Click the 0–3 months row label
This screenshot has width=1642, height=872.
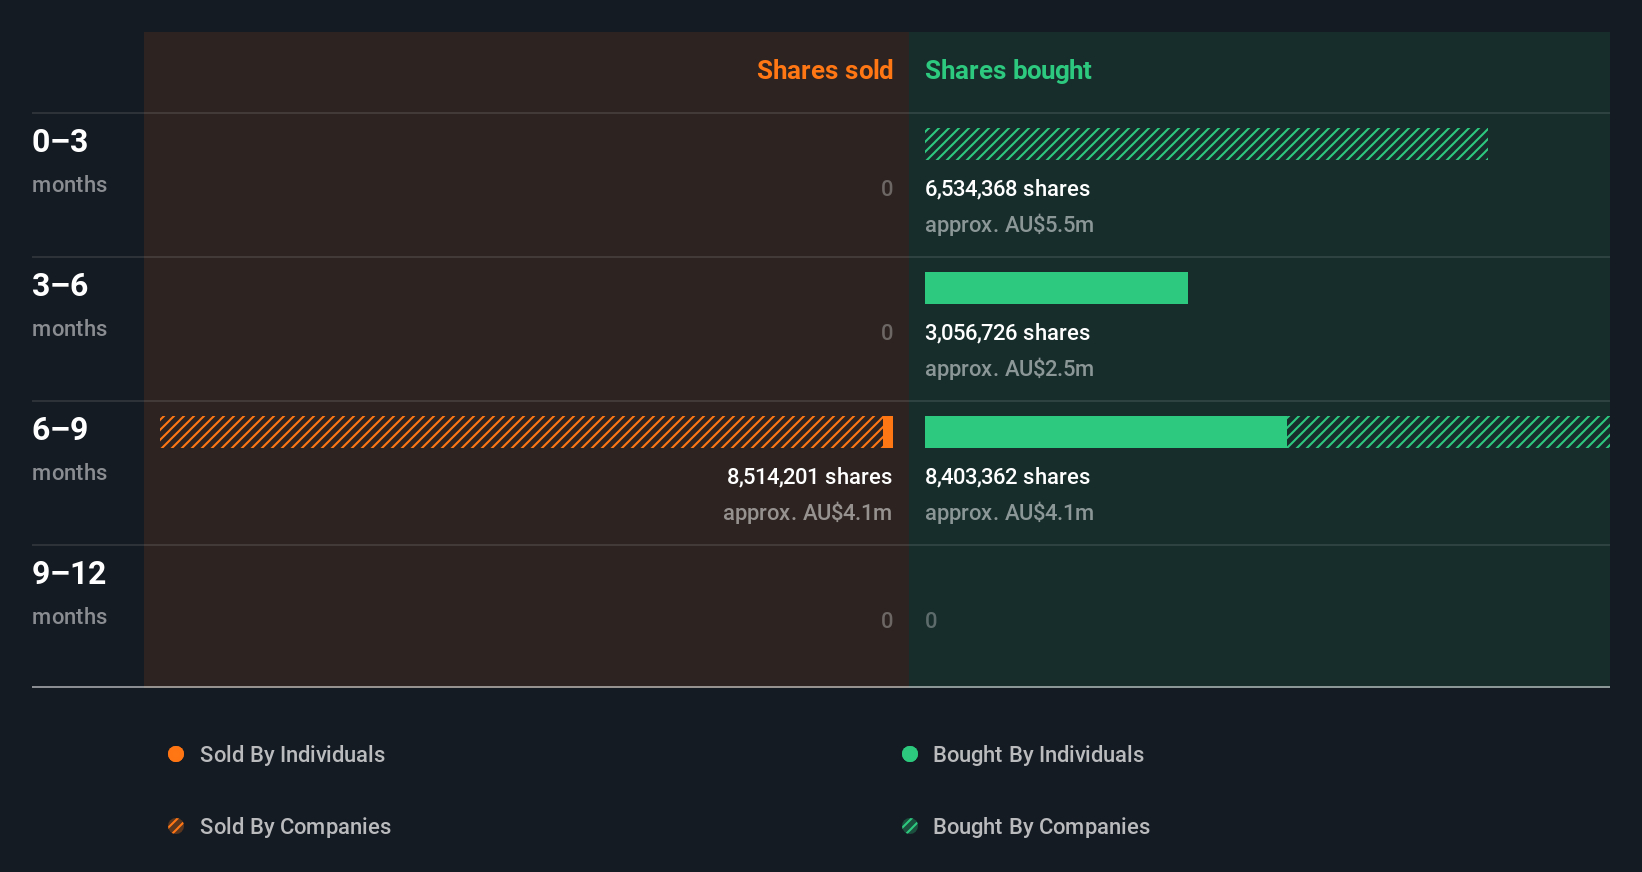[69, 160]
